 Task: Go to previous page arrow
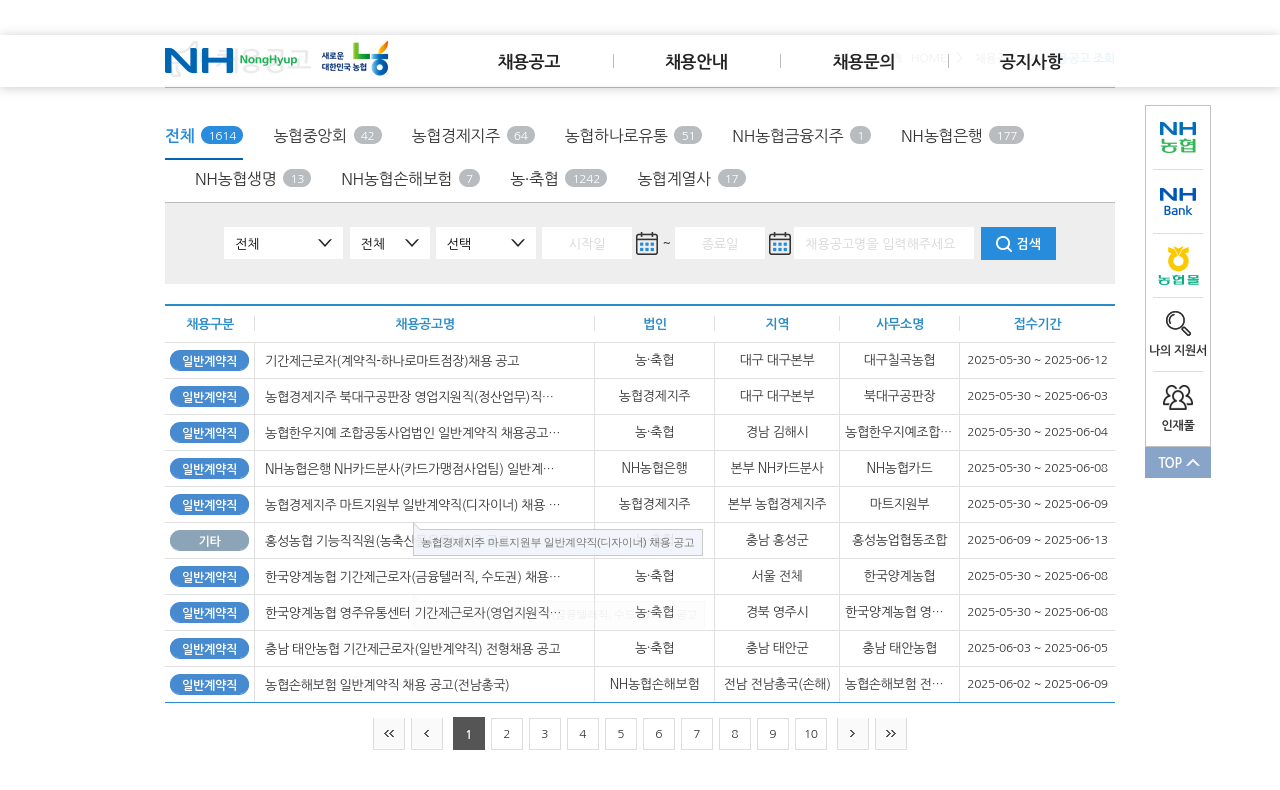click(427, 734)
